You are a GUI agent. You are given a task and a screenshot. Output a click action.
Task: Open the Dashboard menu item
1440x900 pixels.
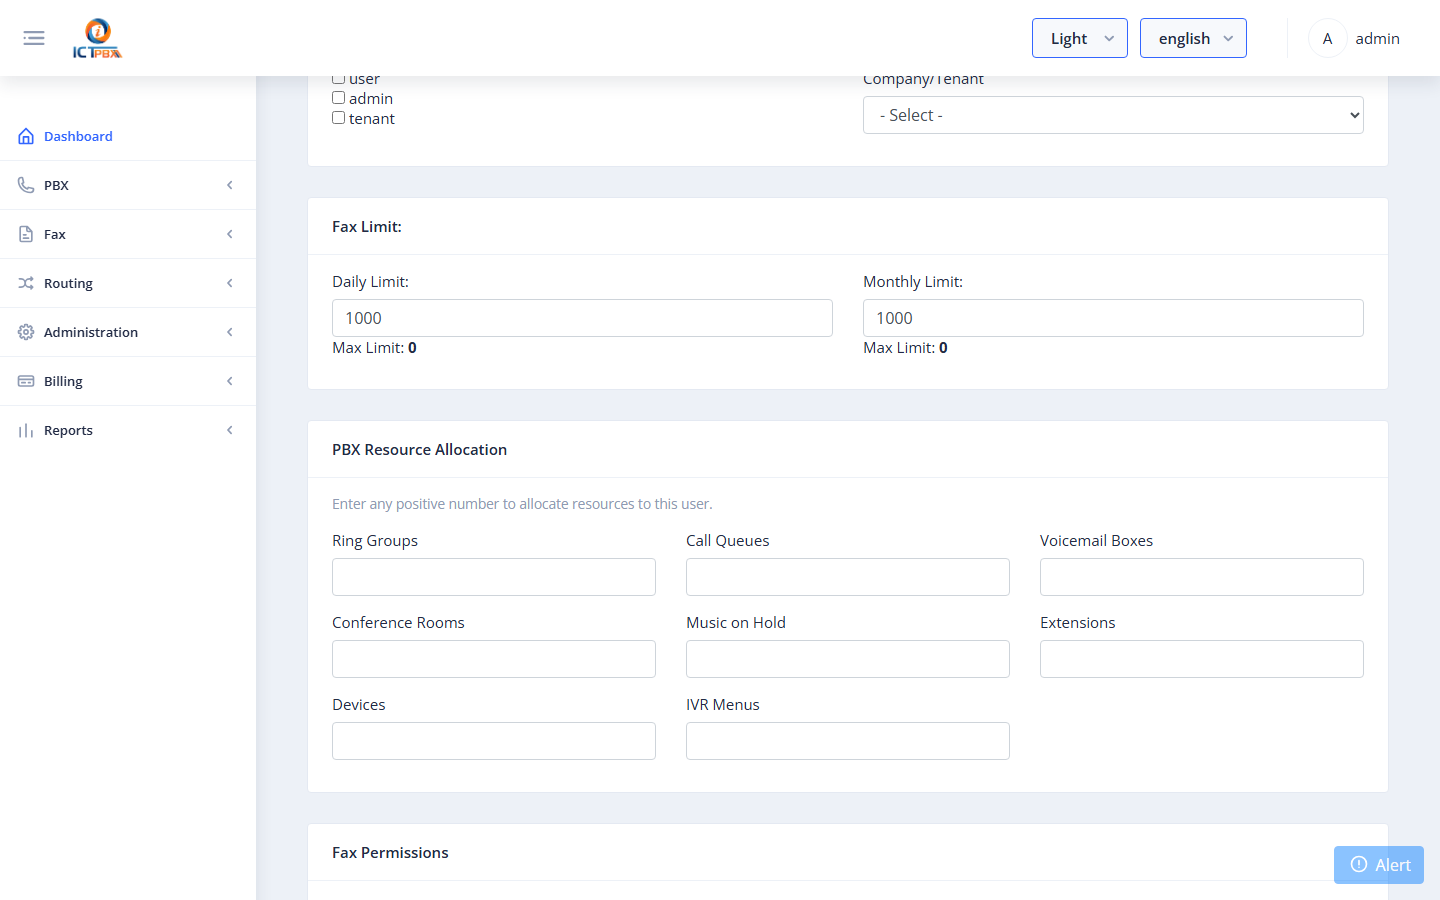click(128, 136)
